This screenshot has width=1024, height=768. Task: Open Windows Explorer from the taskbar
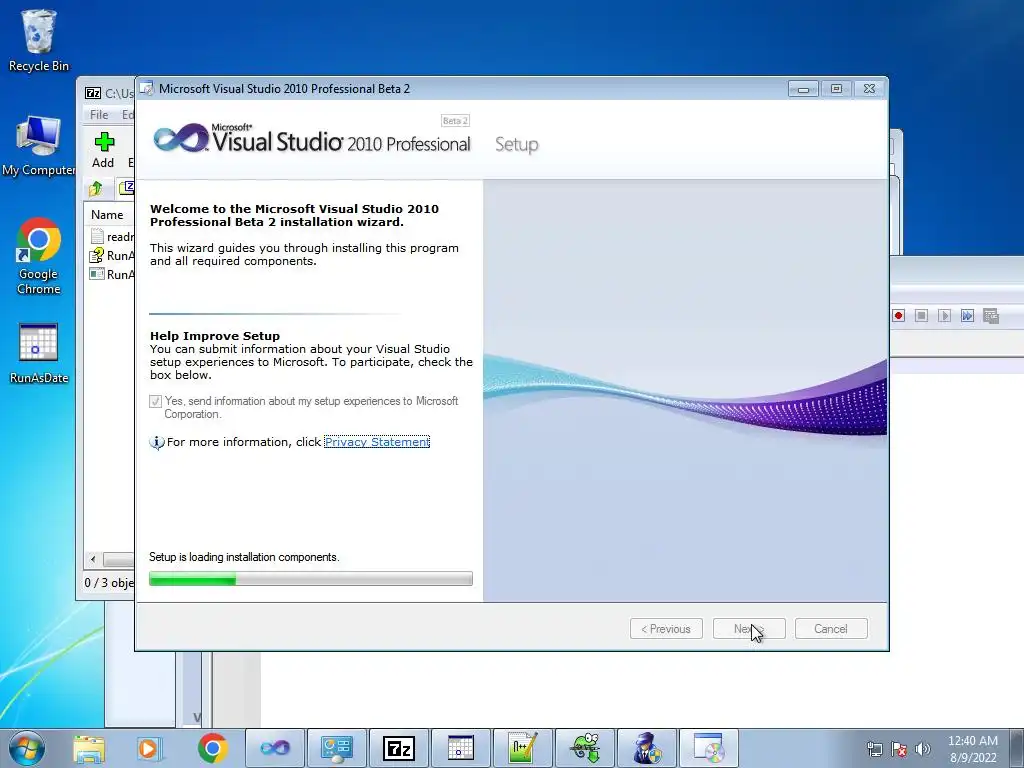pos(89,748)
